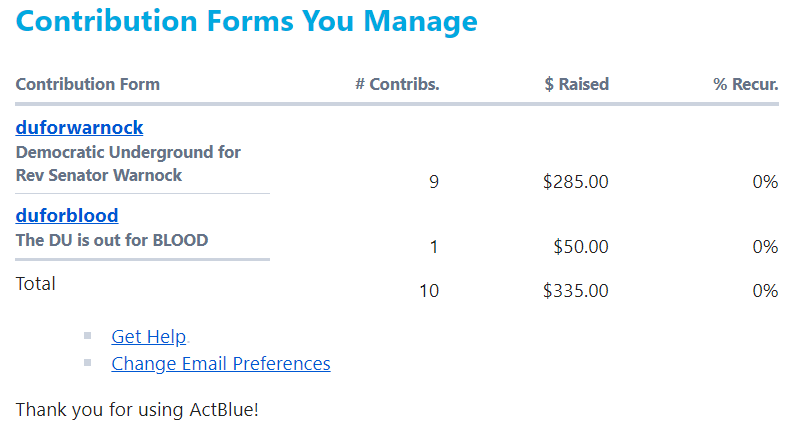Click the Get Help link
799x428 pixels.
point(149,337)
